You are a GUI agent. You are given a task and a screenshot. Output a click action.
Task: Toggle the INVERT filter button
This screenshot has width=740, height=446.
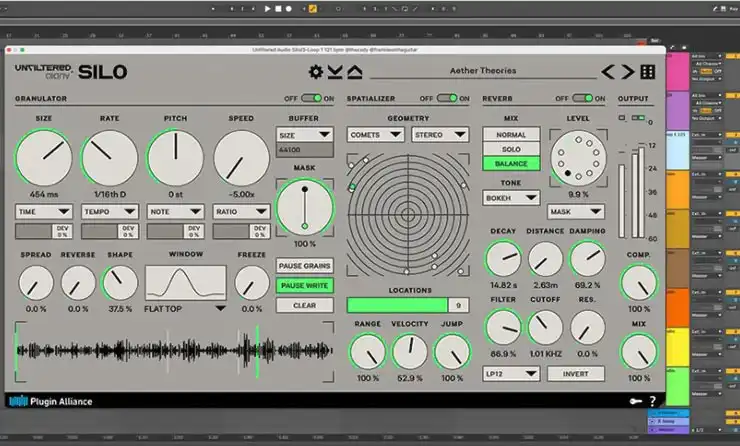(575, 374)
